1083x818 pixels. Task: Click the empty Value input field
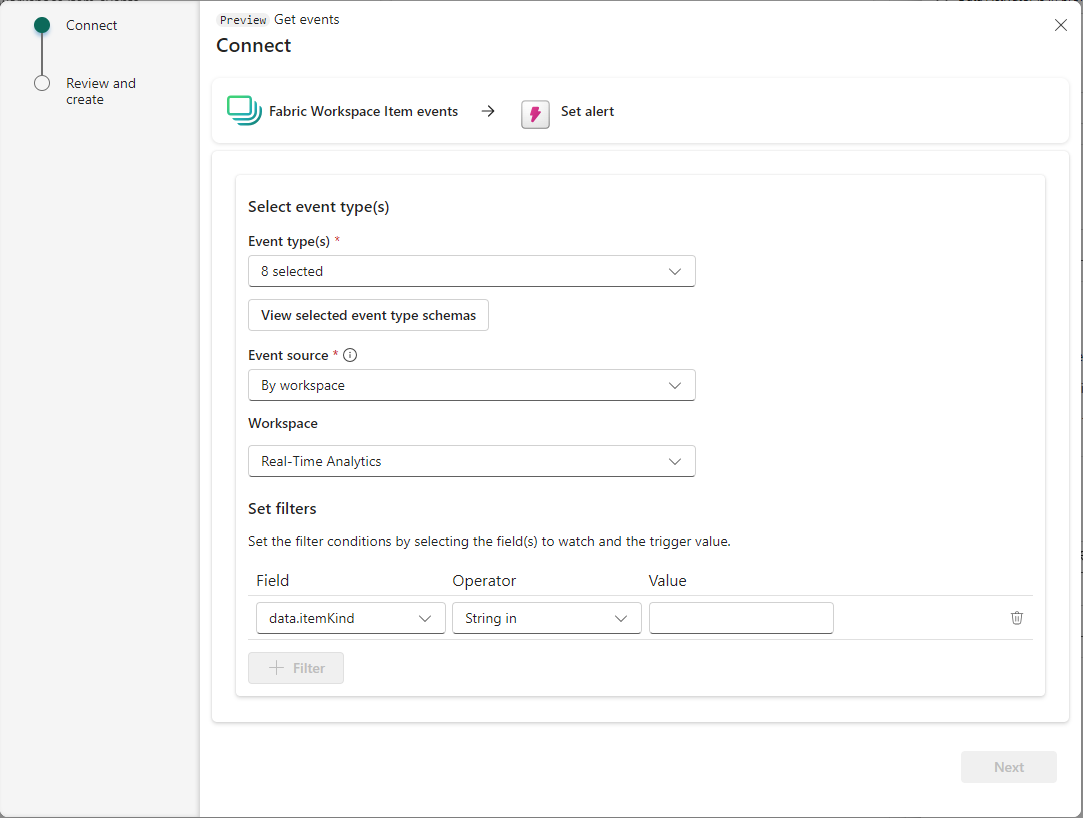click(x=740, y=618)
